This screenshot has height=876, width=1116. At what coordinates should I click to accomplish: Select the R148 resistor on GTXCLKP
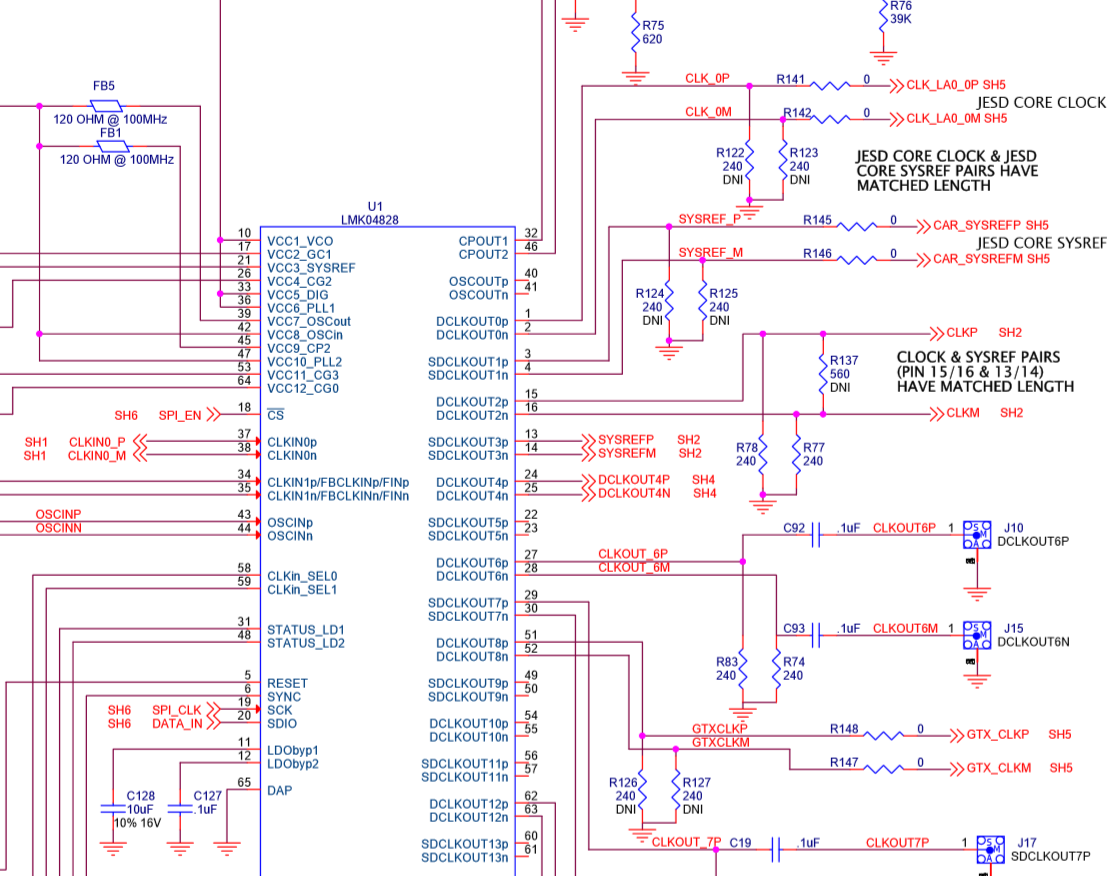[884, 736]
